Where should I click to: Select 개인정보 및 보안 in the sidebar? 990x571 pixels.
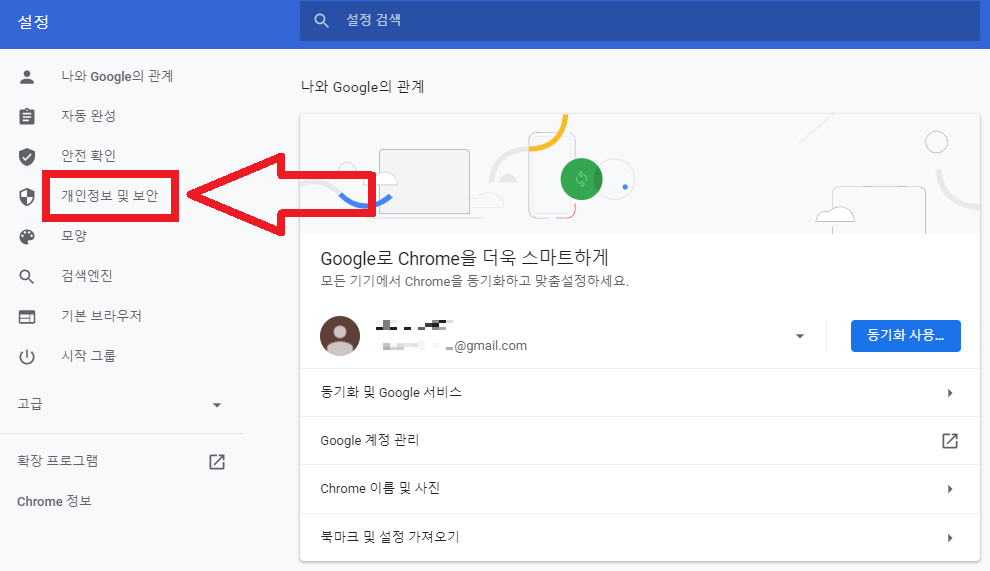coord(110,196)
